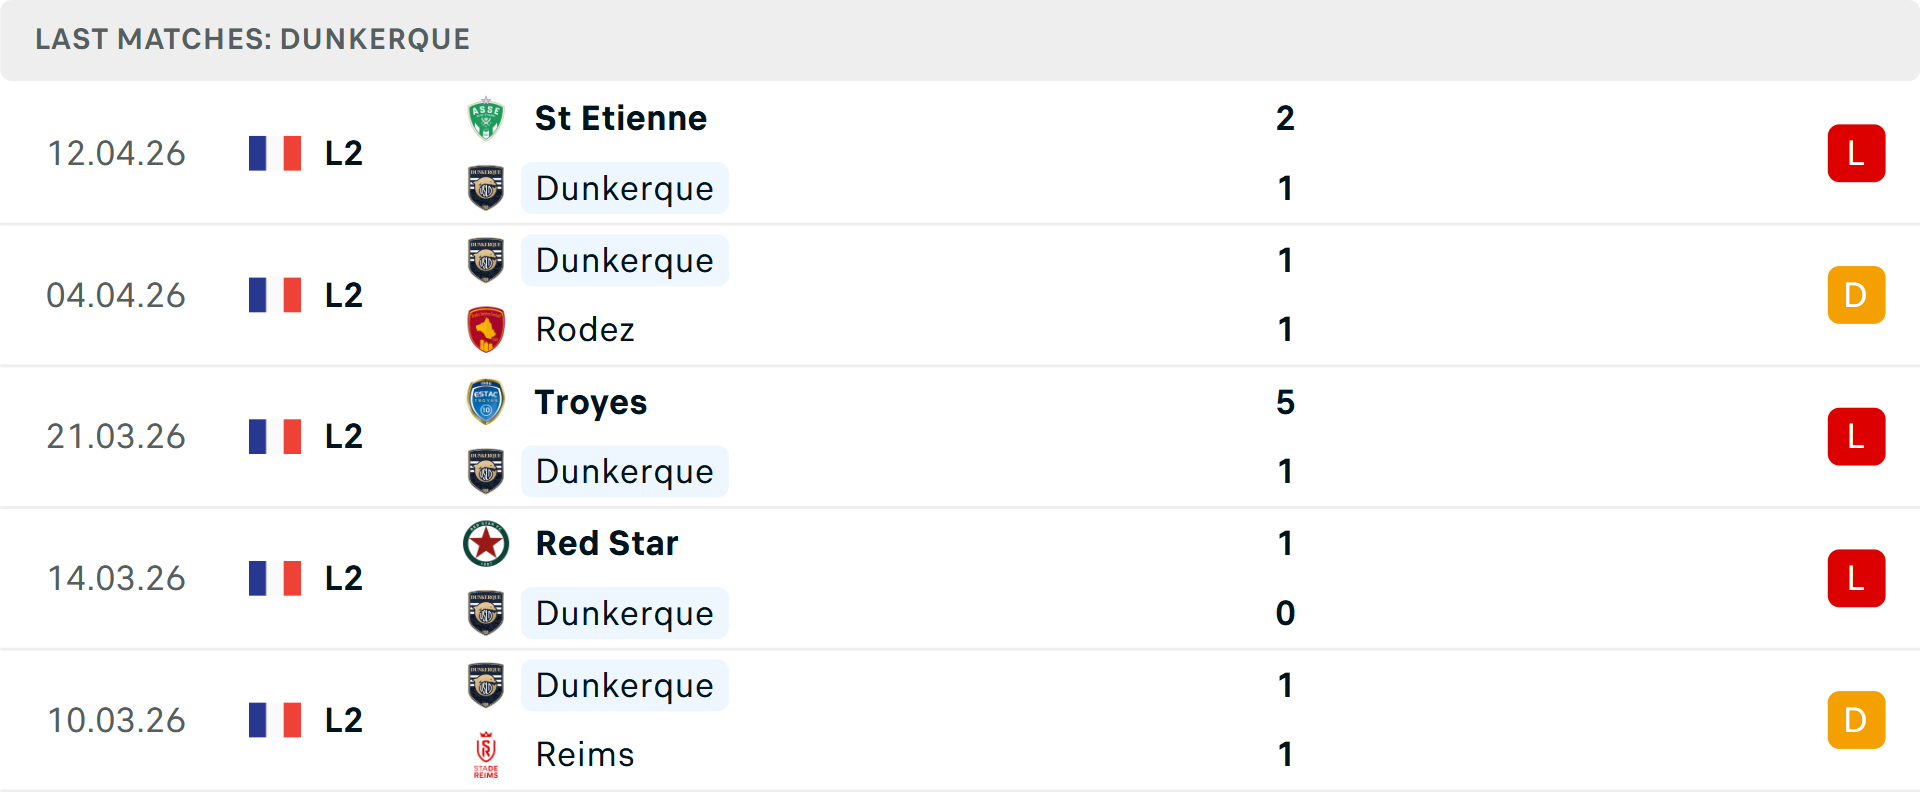Click the L2 league label on 21.03.26
The height and width of the screenshot is (792, 1920).
tap(343, 437)
